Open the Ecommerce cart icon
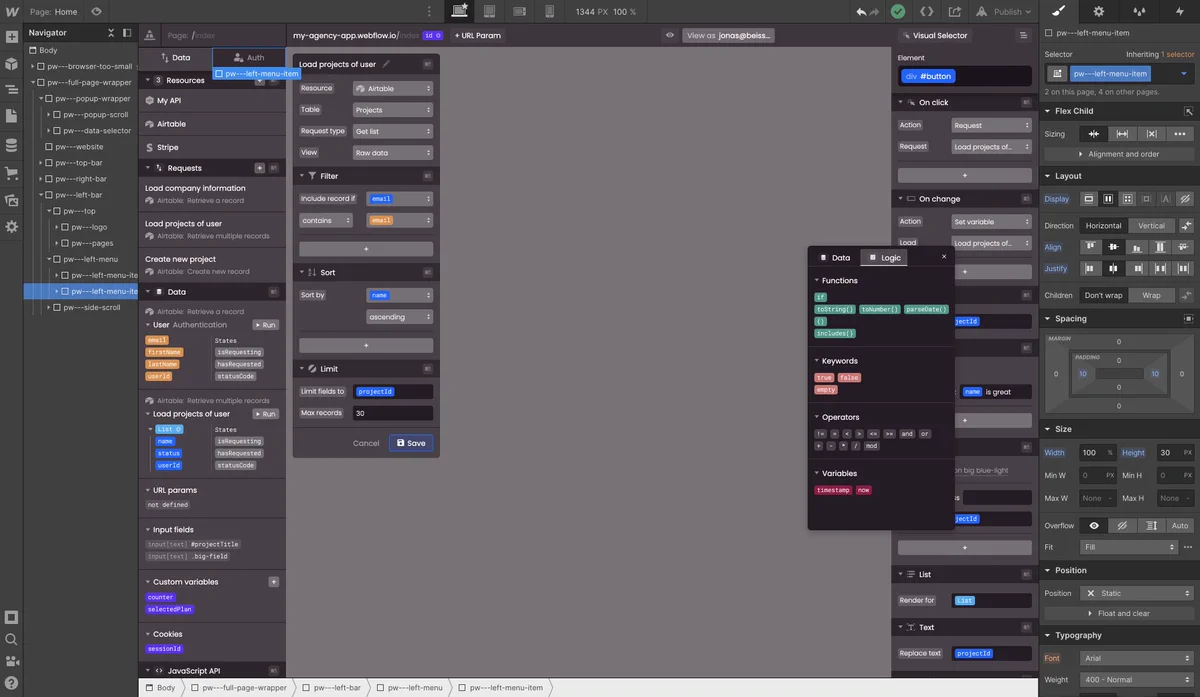The image size is (1200, 697). click(x=12, y=173)
